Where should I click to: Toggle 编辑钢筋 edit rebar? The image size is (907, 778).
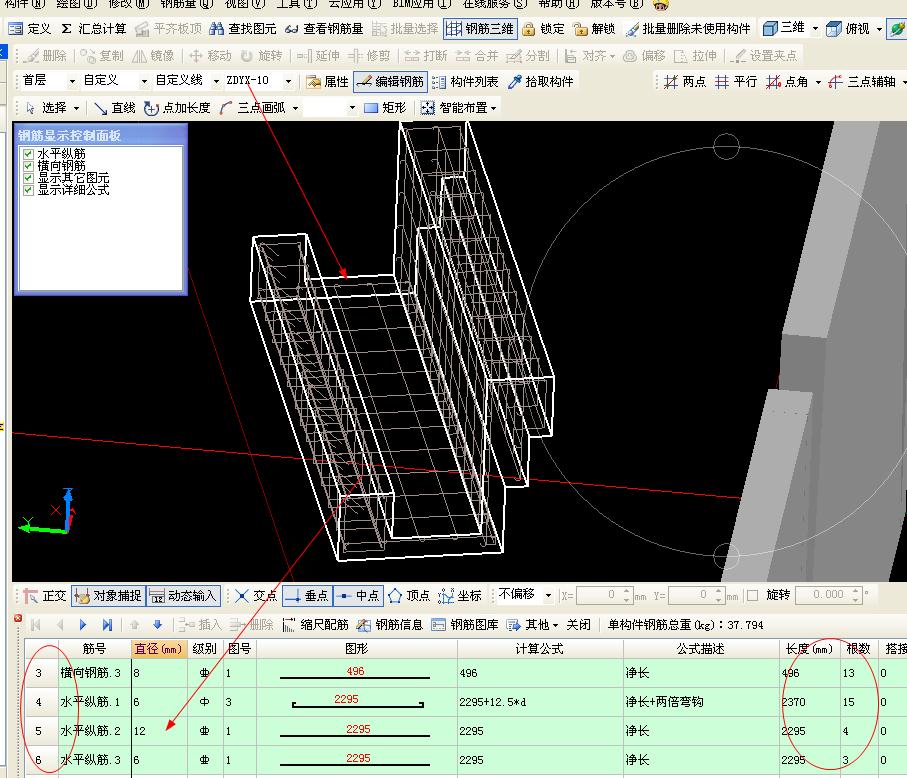(x=391, y=82)
